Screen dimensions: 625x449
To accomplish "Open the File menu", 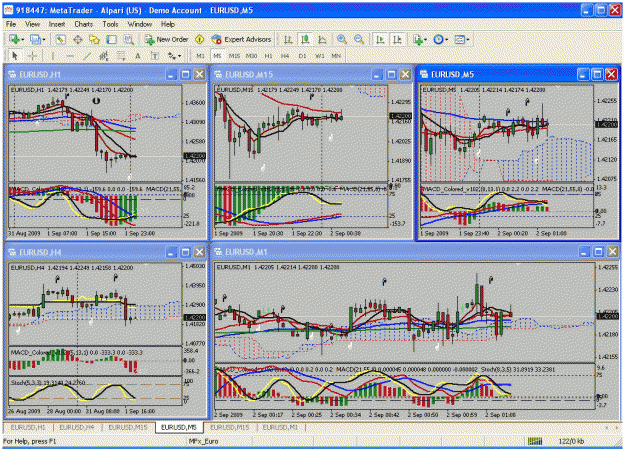I will click(11, 24).
